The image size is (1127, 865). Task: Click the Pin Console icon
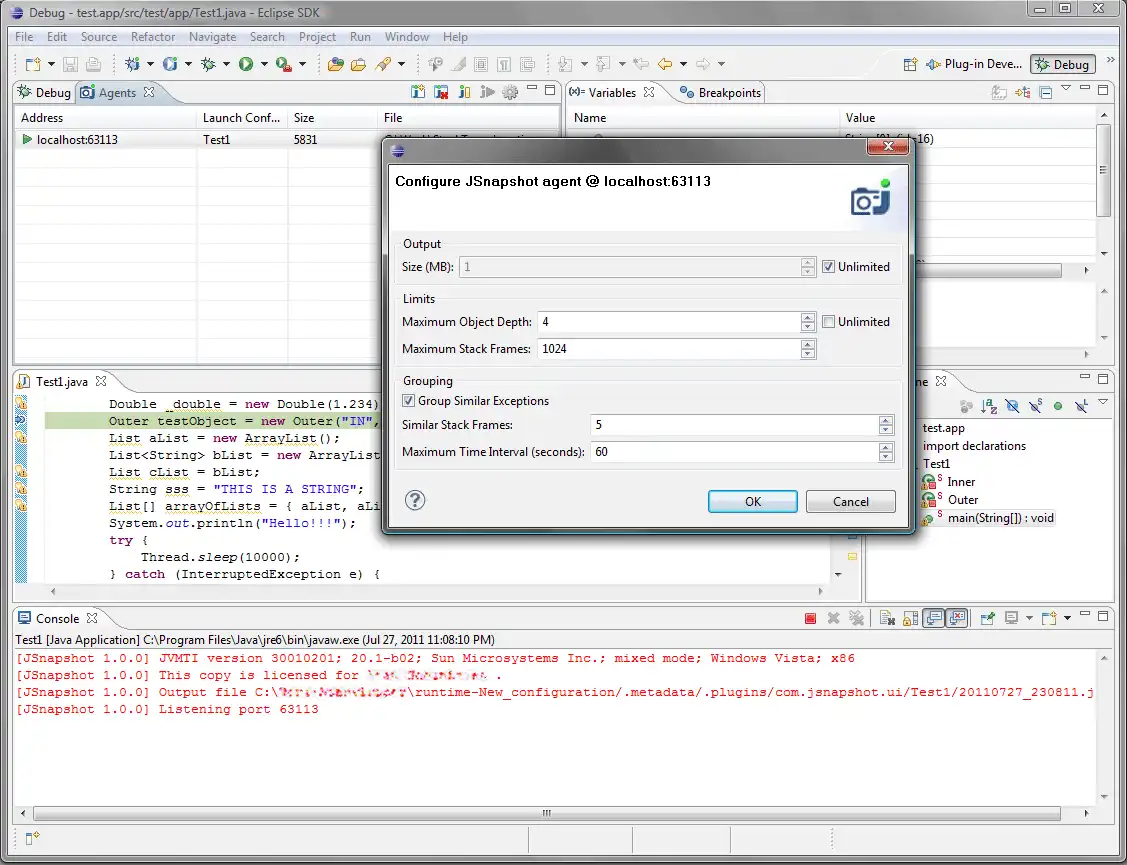[x=987, y=618]
